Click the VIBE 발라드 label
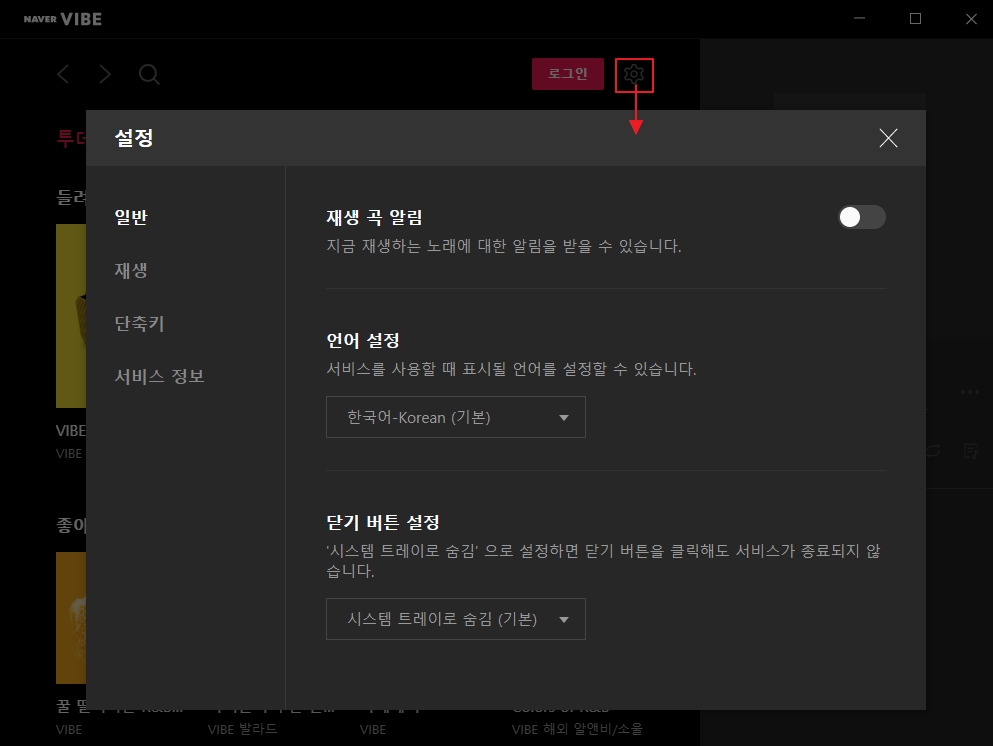The image size is (993, 746). (243, 730)
